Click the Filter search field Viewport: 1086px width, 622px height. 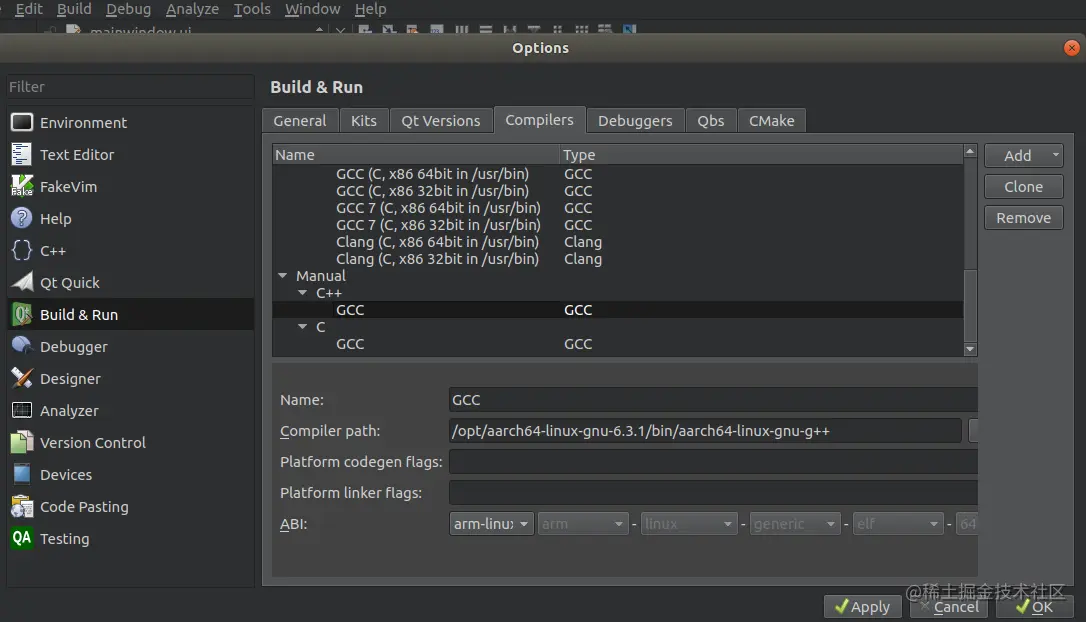[x=130, y=87]
